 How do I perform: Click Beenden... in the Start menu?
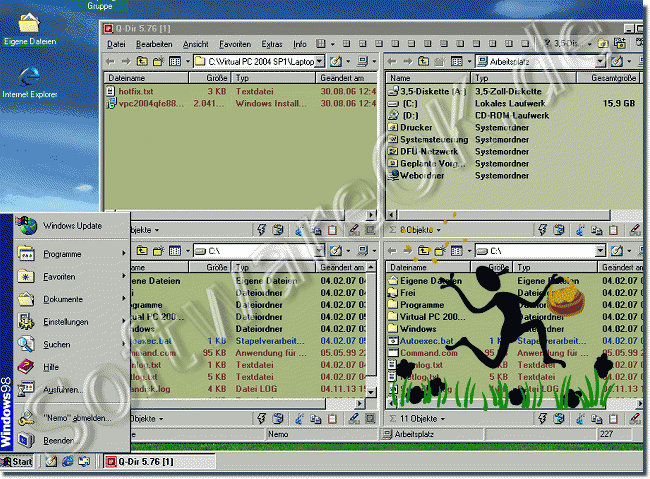coord(71,440)
